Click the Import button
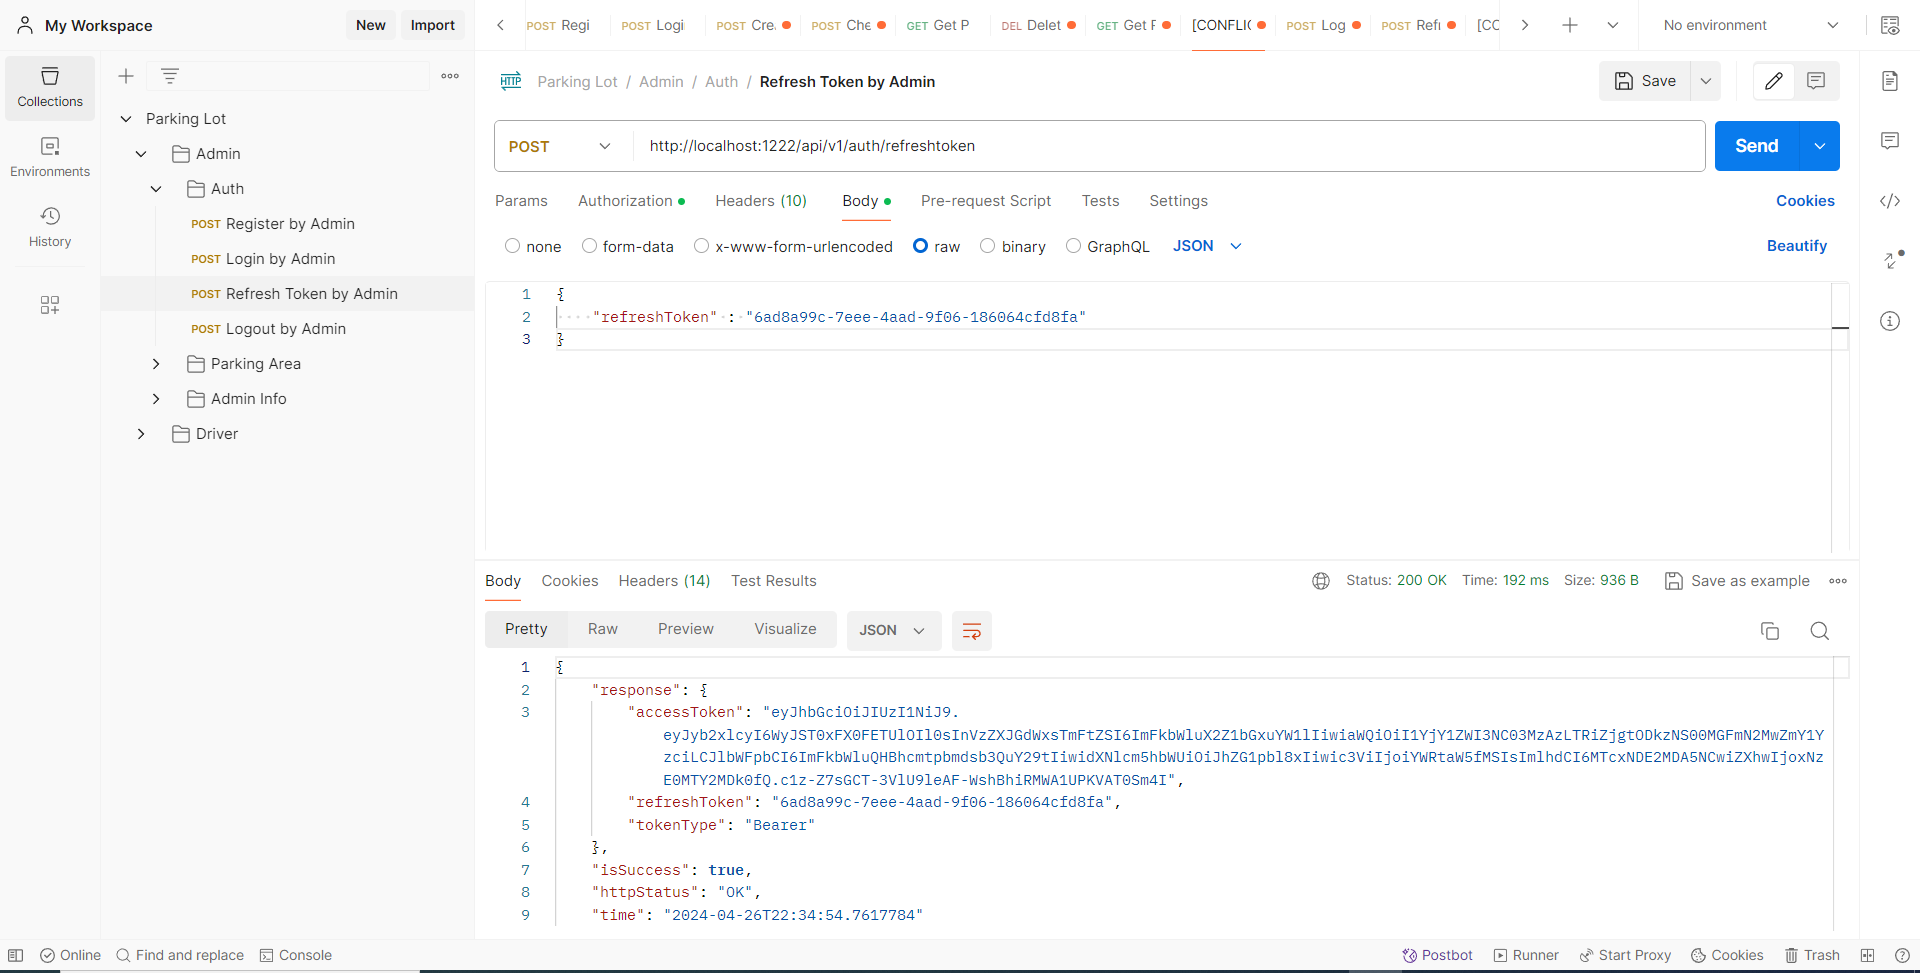Screen dimensions: 1920x973 click(x=433, y=25)
